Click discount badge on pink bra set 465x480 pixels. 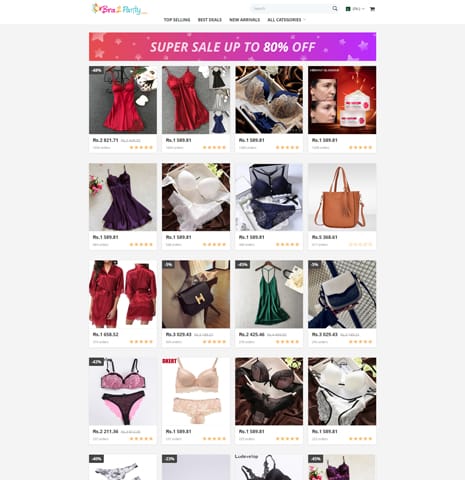click(x=96, y=362)
